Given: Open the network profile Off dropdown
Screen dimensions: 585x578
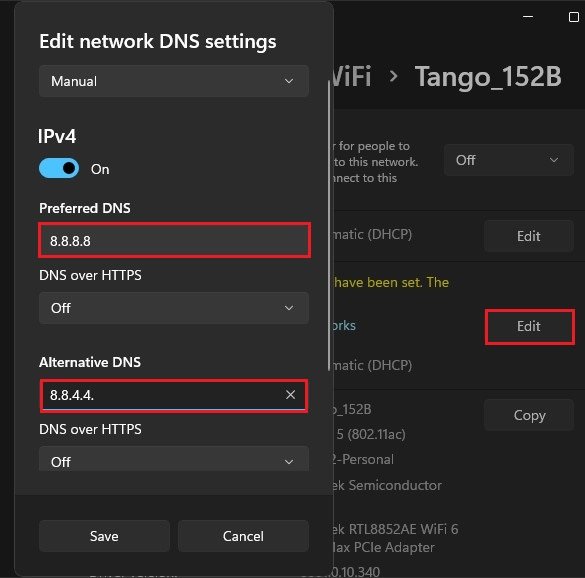Looking at the screenshot, I should click(x=509, y=160).
